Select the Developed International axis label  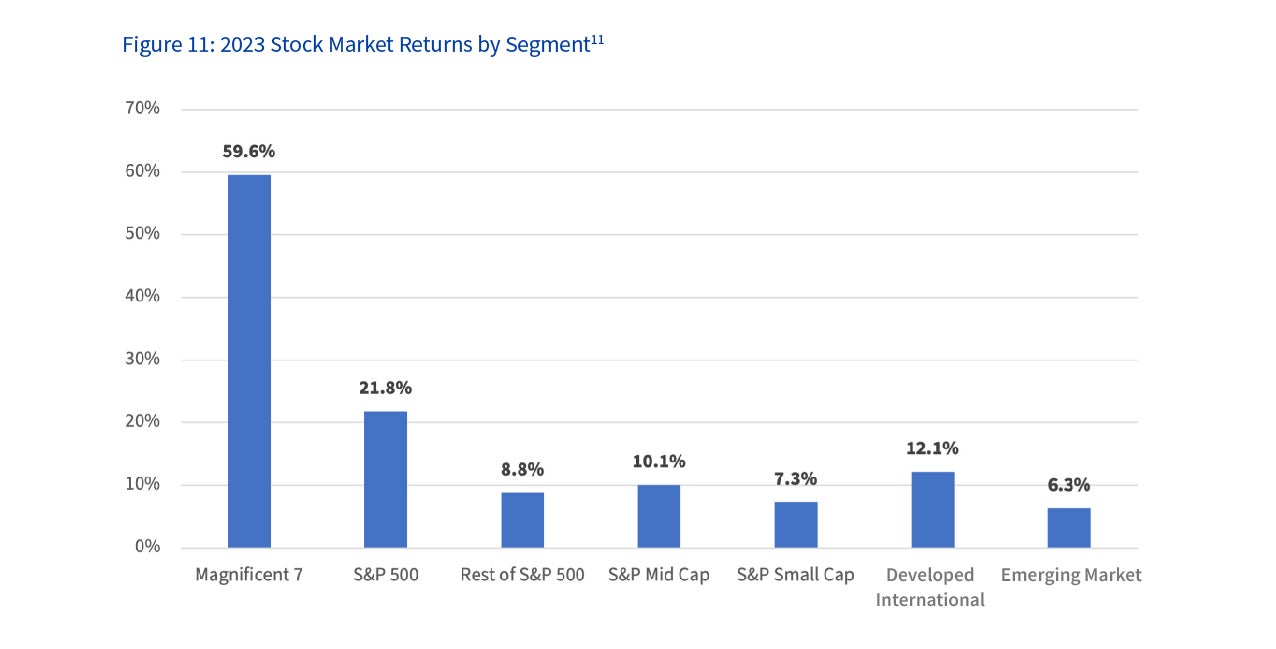(930, 587)
